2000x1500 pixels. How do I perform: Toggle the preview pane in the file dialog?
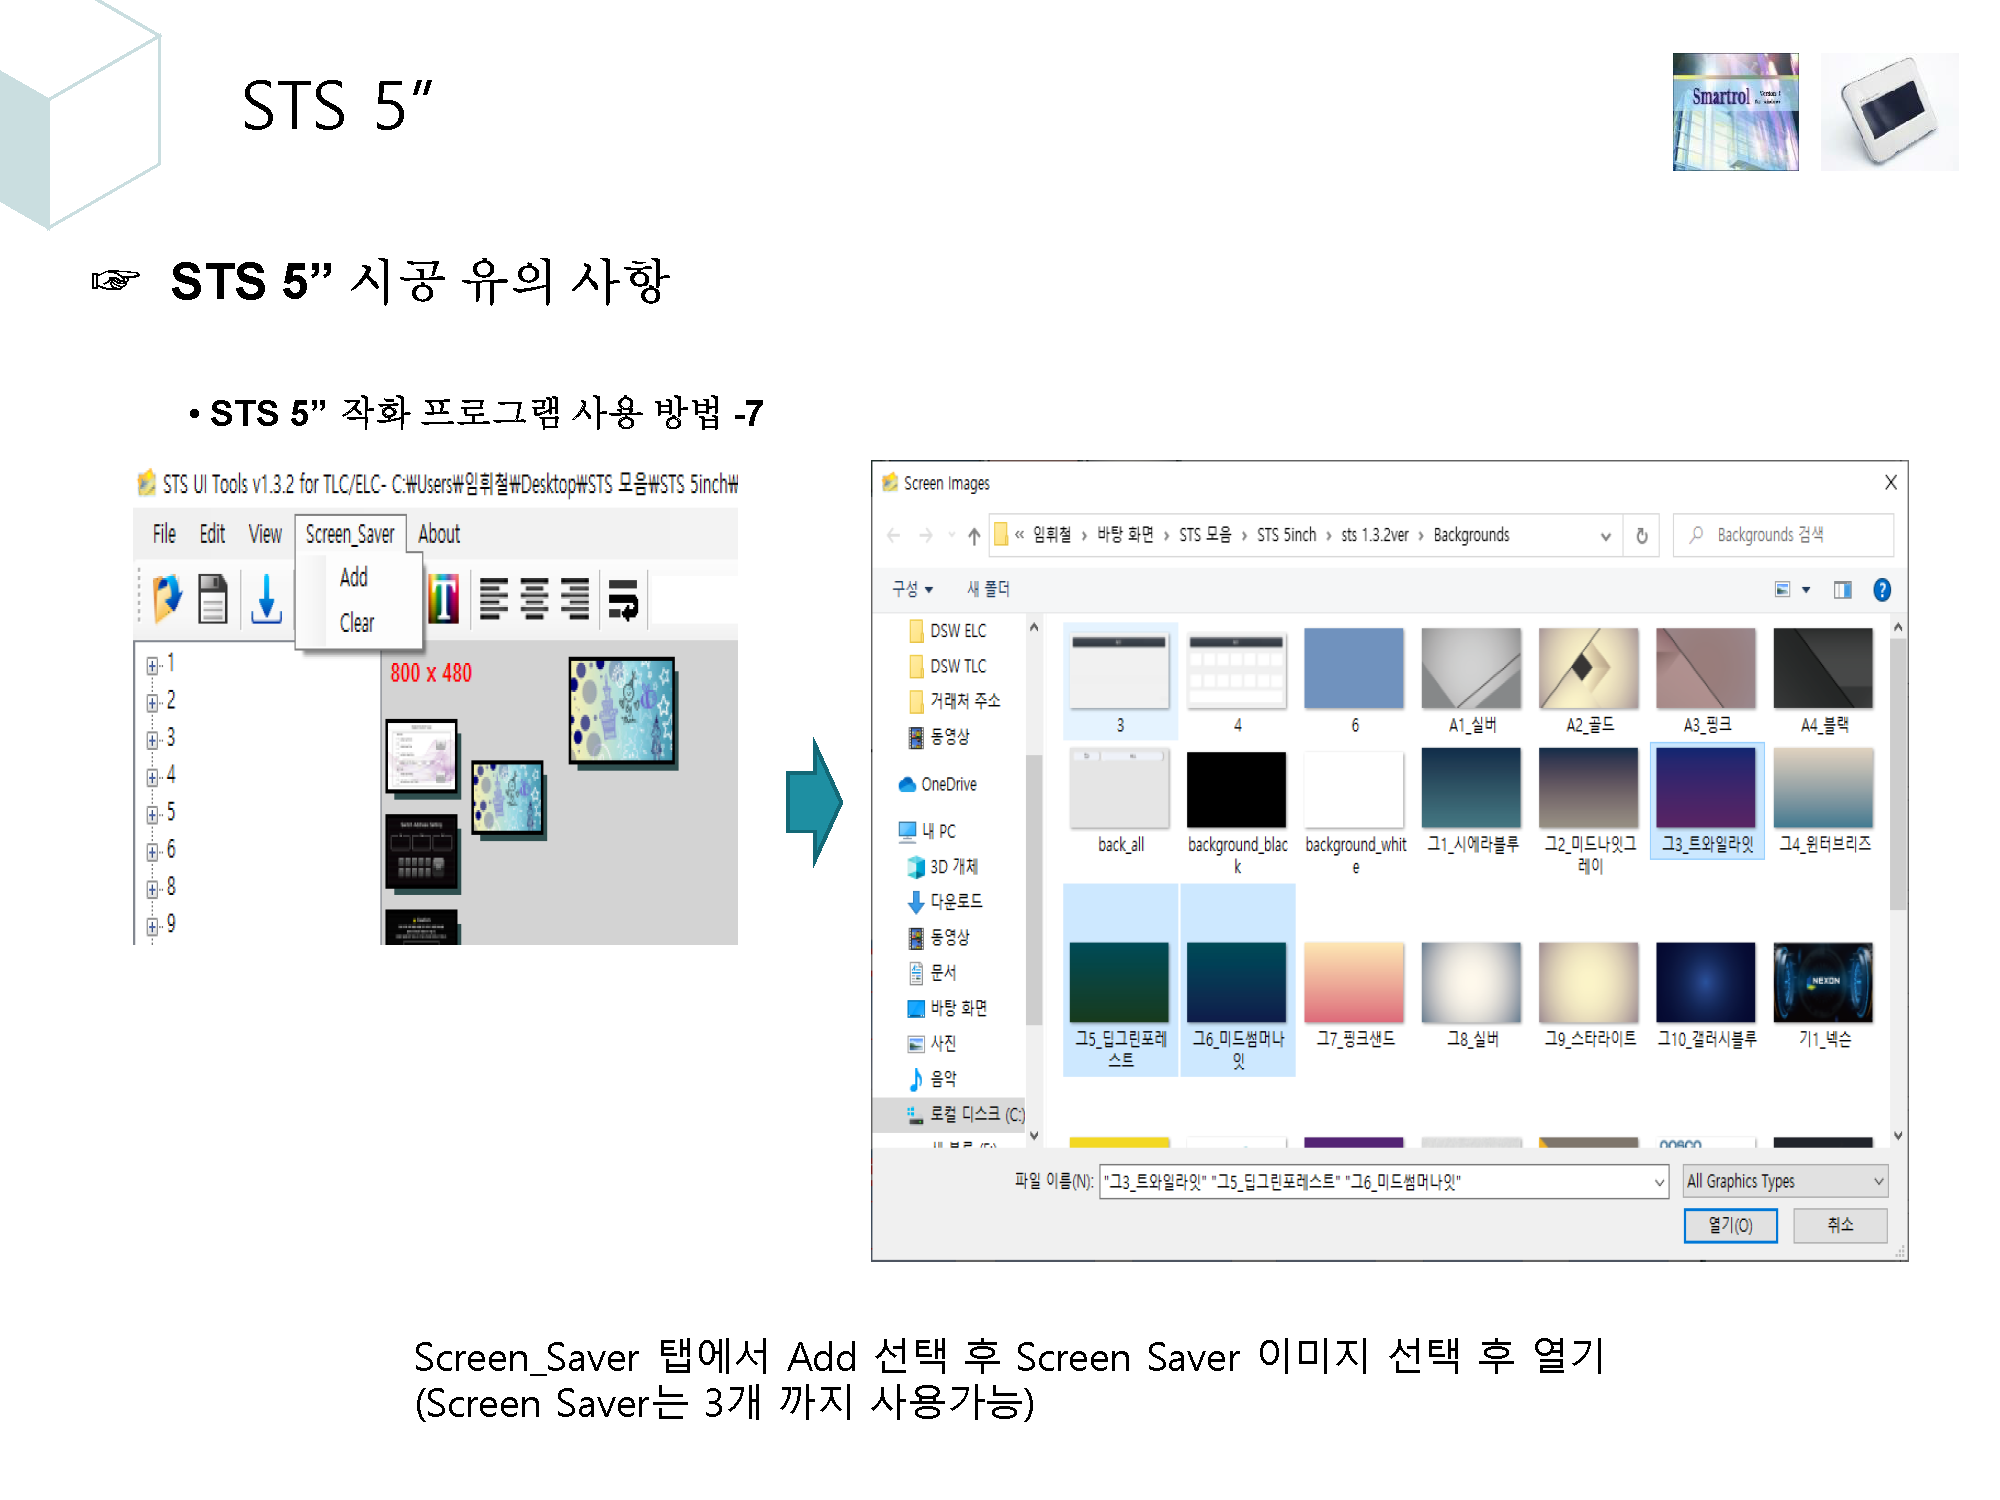1842,590
